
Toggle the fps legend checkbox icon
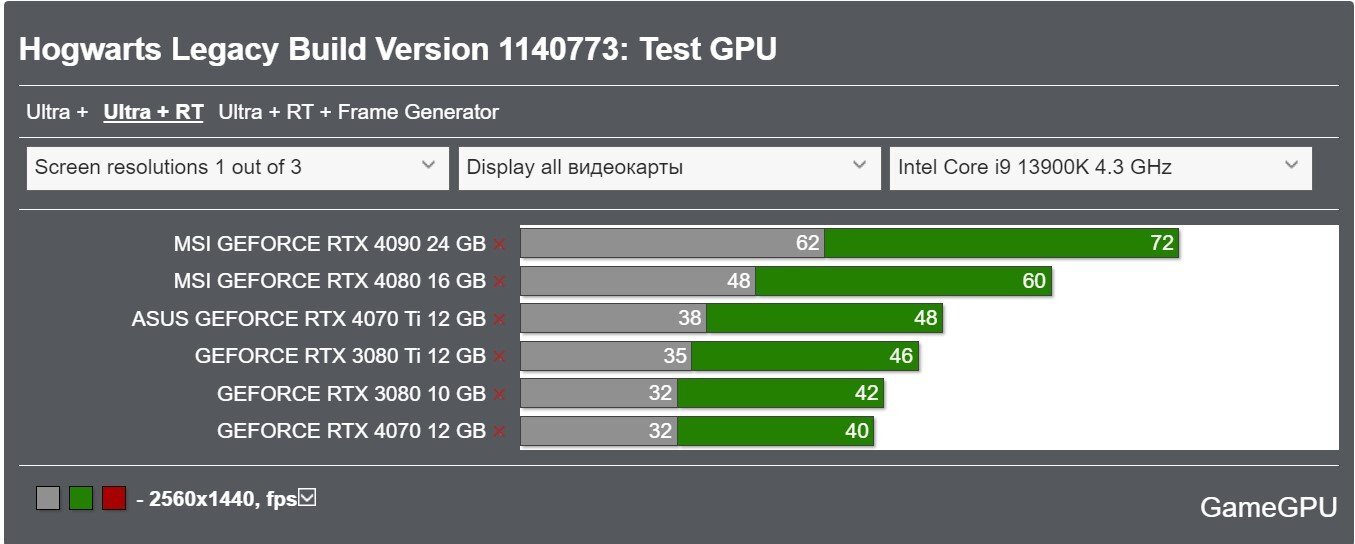(308, 497)
